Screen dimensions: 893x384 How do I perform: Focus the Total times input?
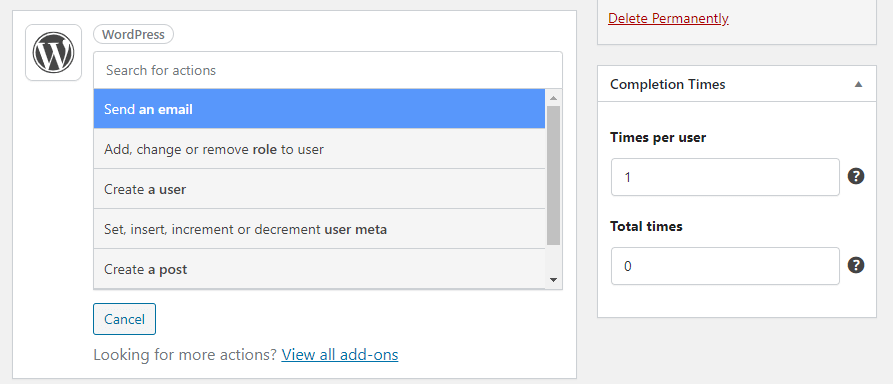tap(725, 266)
